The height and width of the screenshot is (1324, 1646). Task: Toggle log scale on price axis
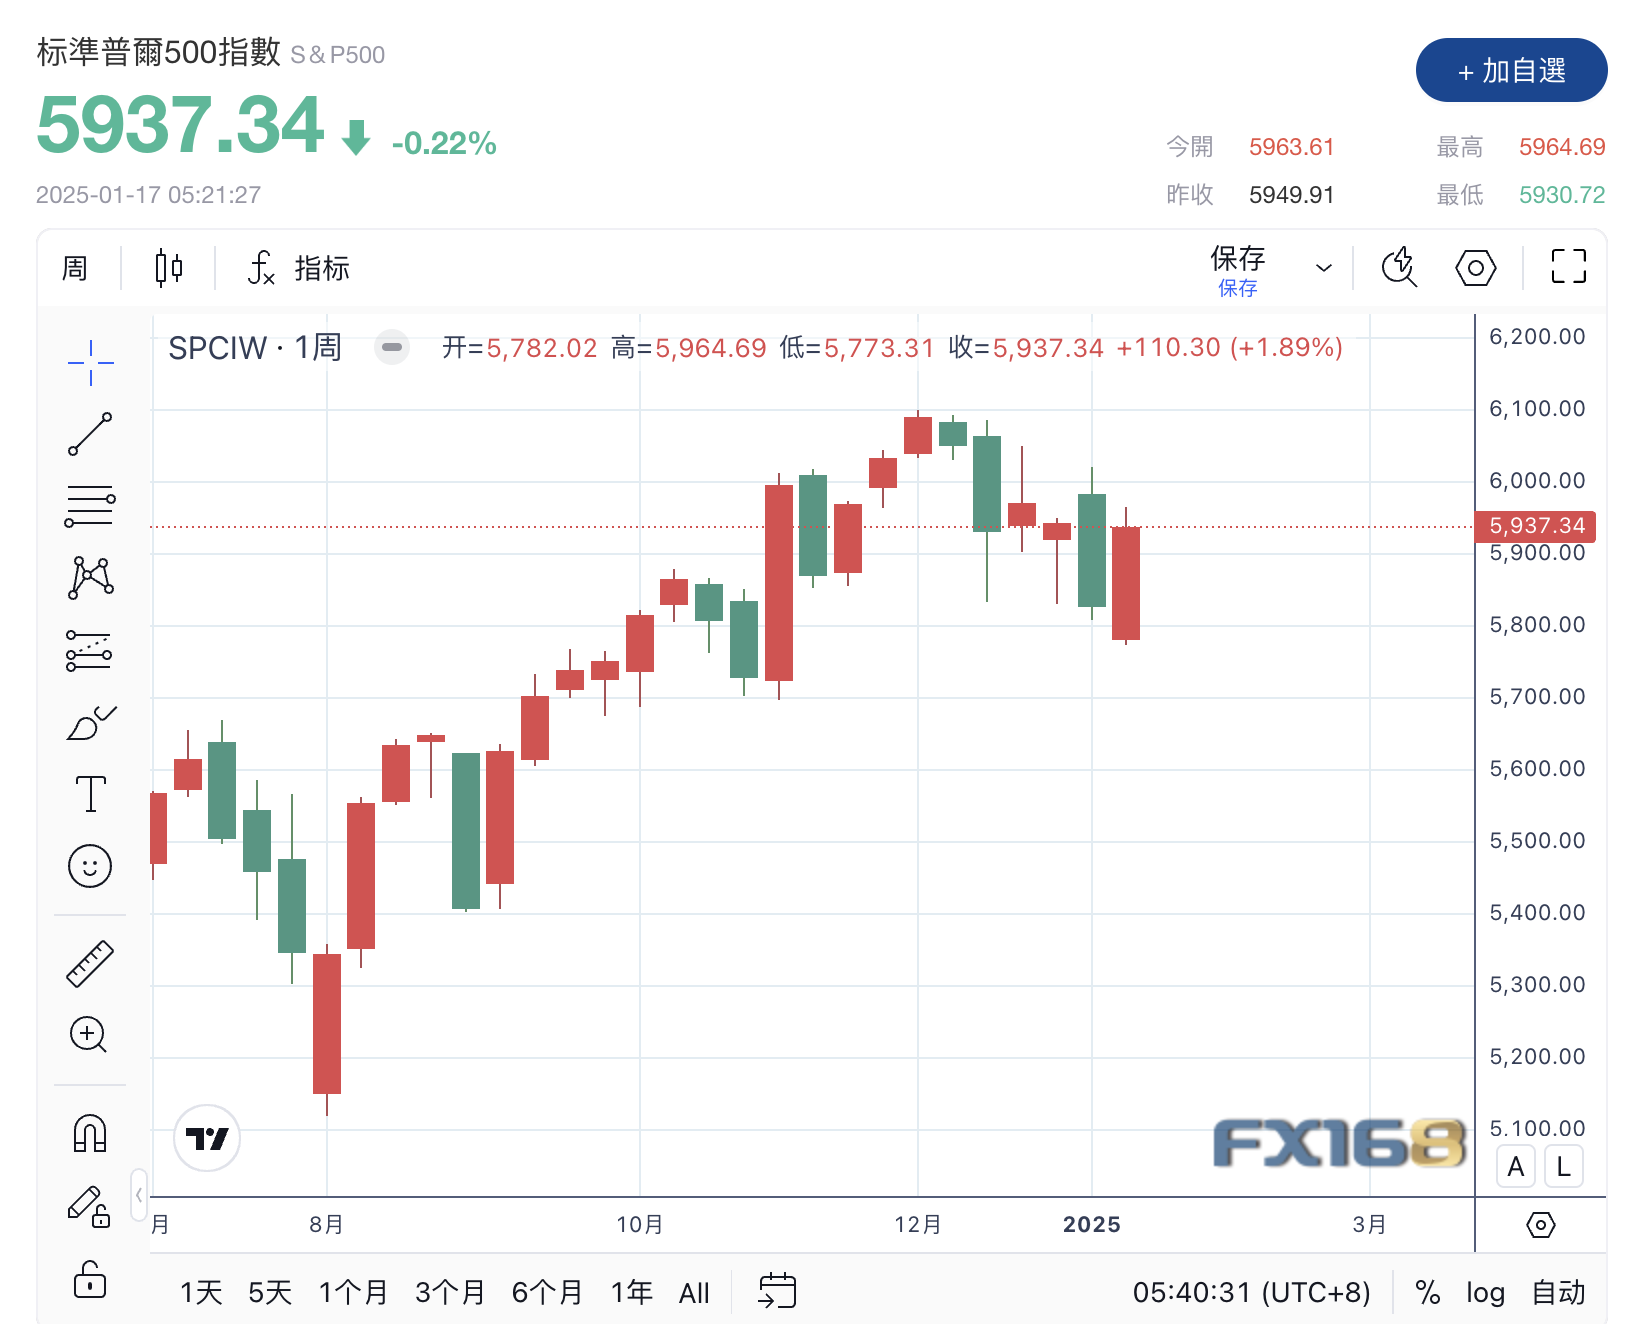coord(1485,1293)
